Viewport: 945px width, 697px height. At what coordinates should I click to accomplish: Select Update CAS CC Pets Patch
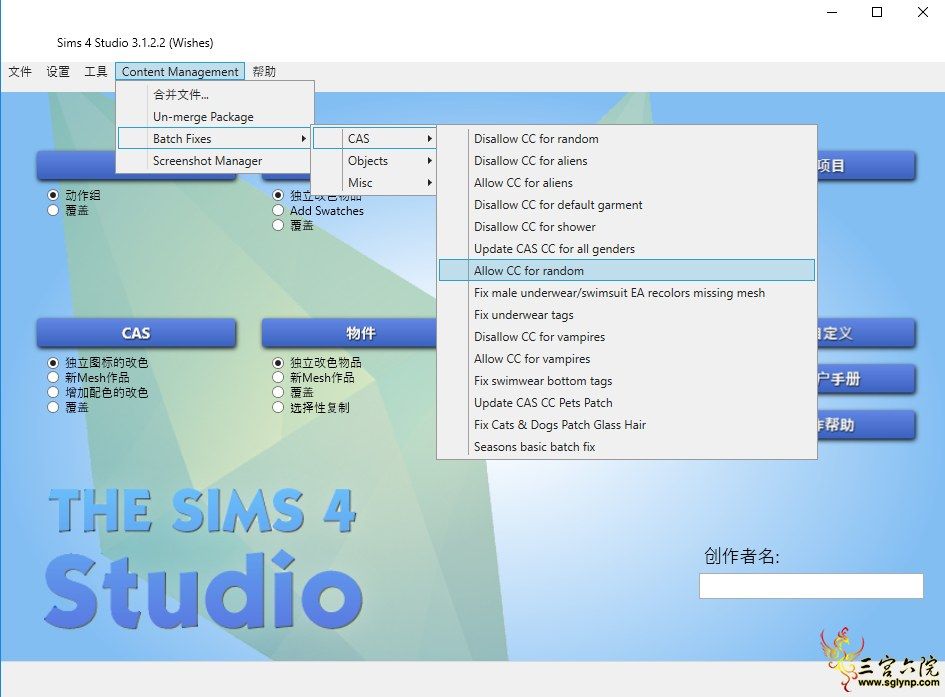pyautogui.click(x=627, y=402)
